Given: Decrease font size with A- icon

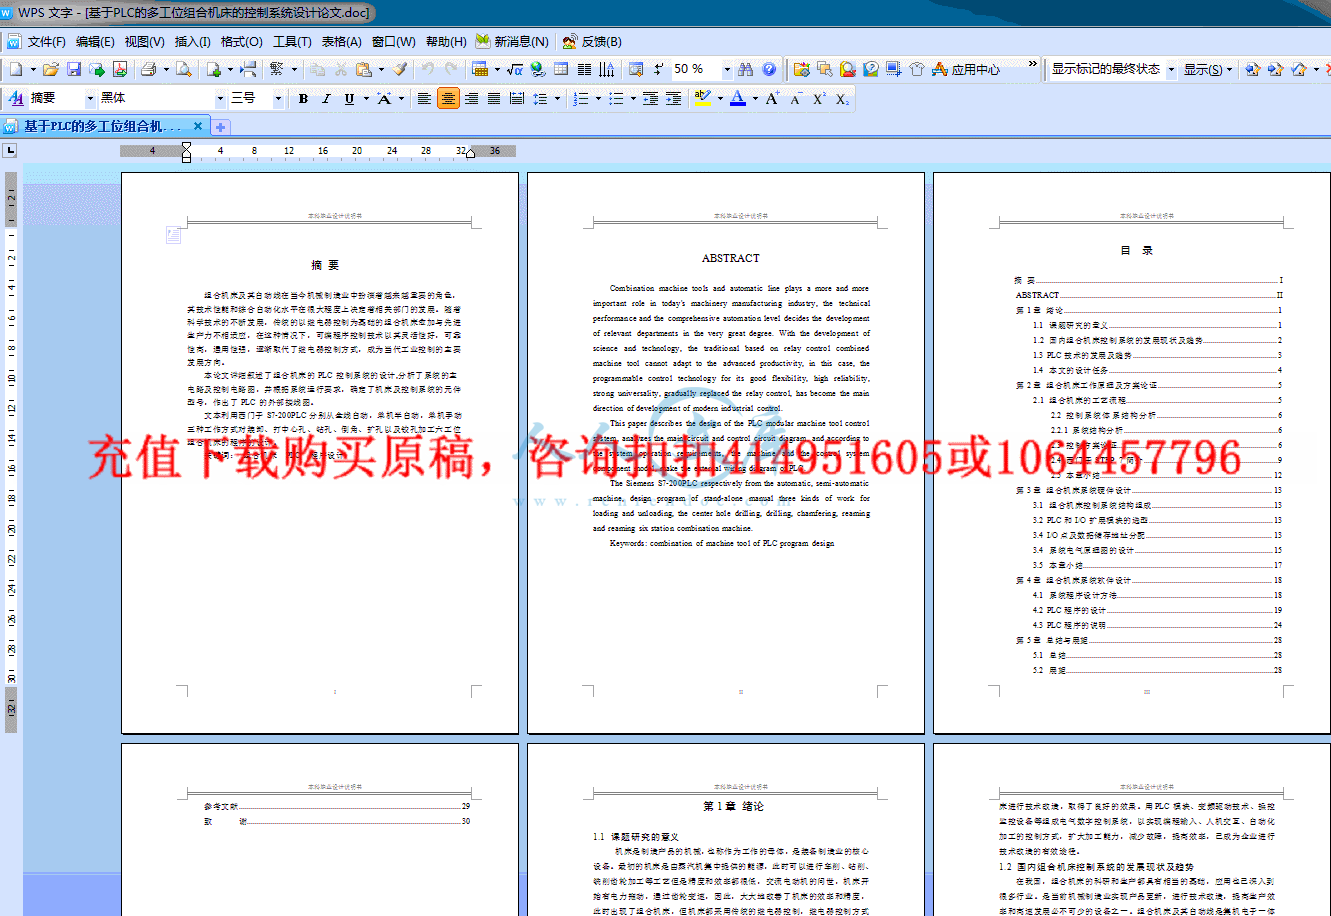Looking at the screenshot, I should tap(796, 98).
